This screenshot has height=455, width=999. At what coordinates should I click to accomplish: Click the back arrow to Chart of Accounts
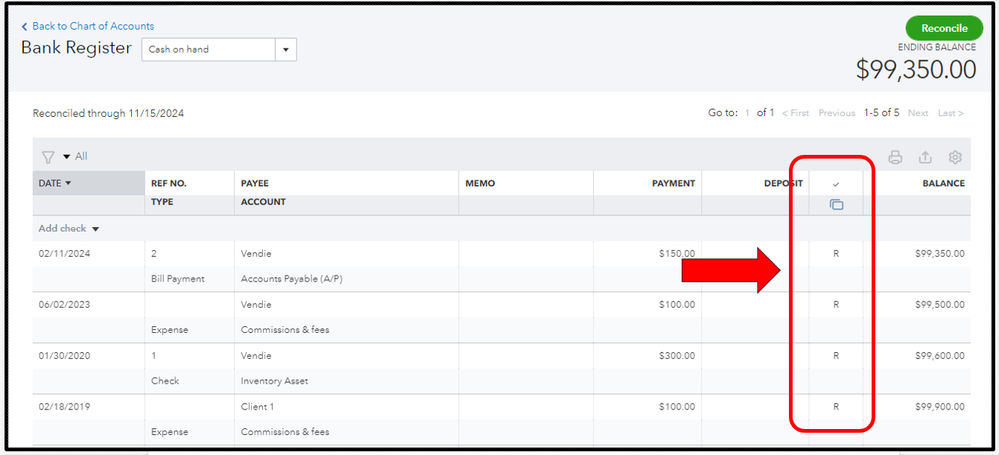point(25,26)
